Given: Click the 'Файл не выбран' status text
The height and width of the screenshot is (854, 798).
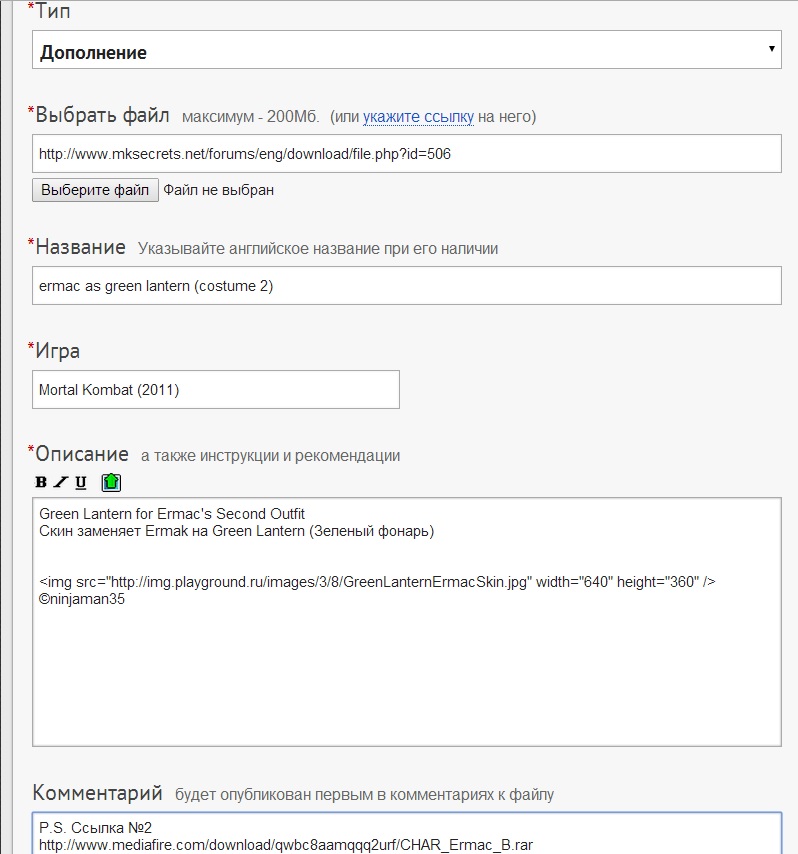Looking at the screenshot, I should click(x=218, y=190).
